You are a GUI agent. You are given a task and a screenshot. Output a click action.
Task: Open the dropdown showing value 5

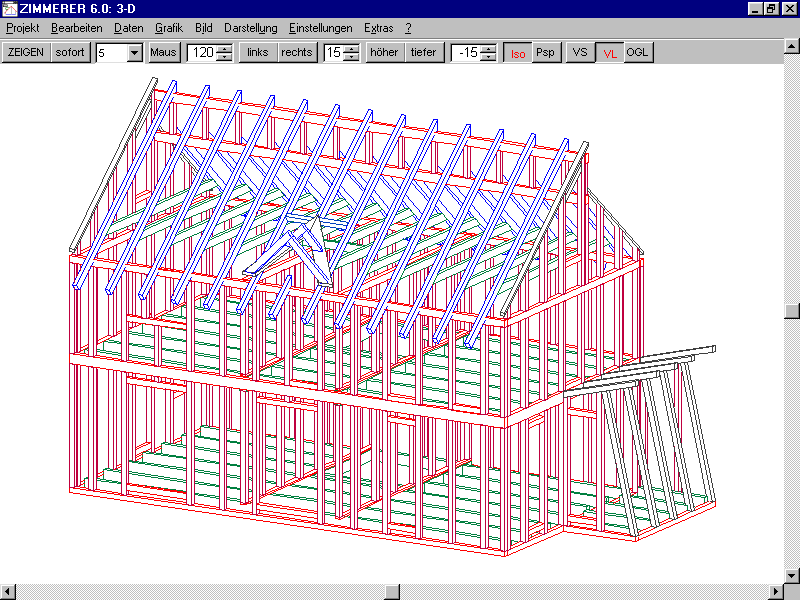tap(135, 53)
